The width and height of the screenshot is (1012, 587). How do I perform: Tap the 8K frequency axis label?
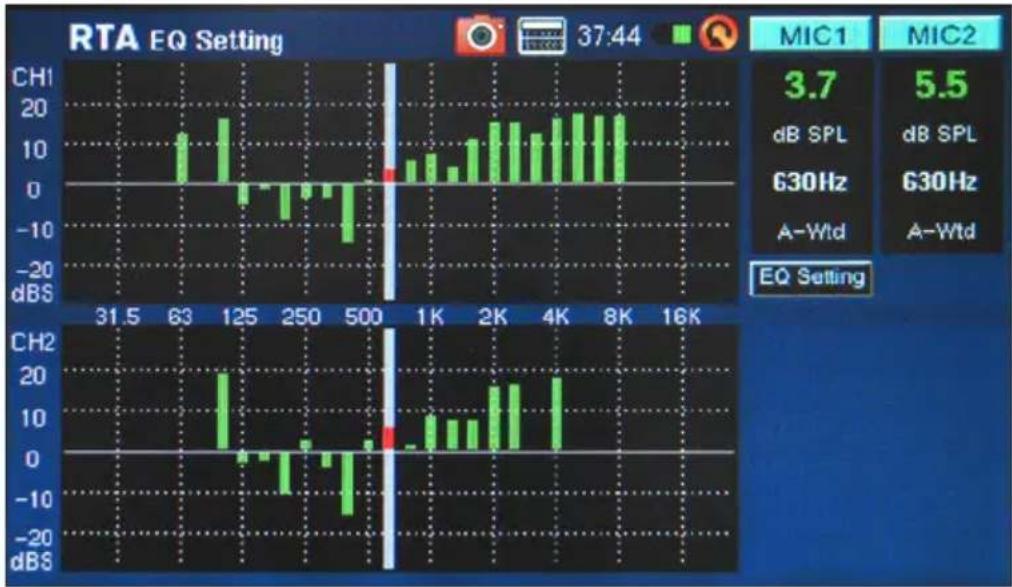pyautogui.click(x=618, y=317)
